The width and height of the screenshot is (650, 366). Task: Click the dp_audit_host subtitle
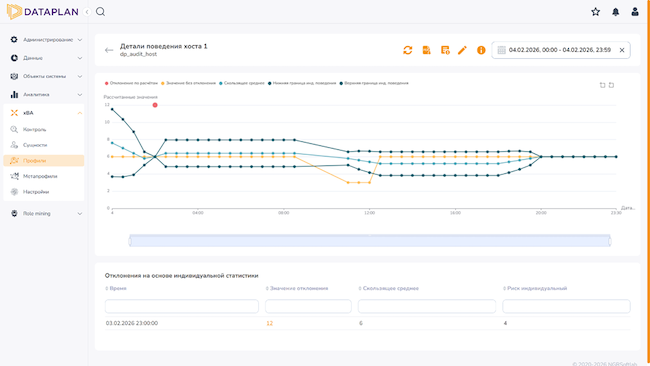138,54
